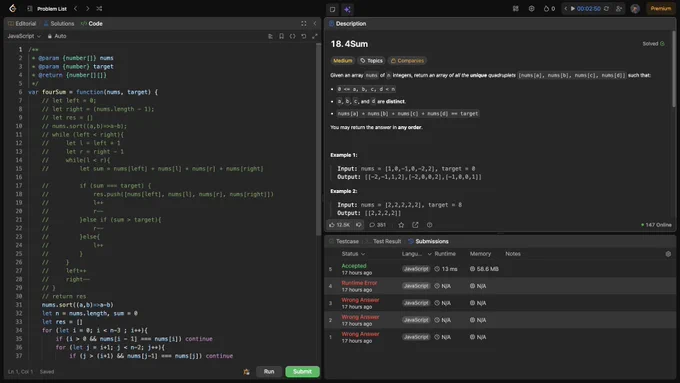This screenshot has height=383, width=680.
Task: Click the Medium difficulty tag
Action: 343,61
